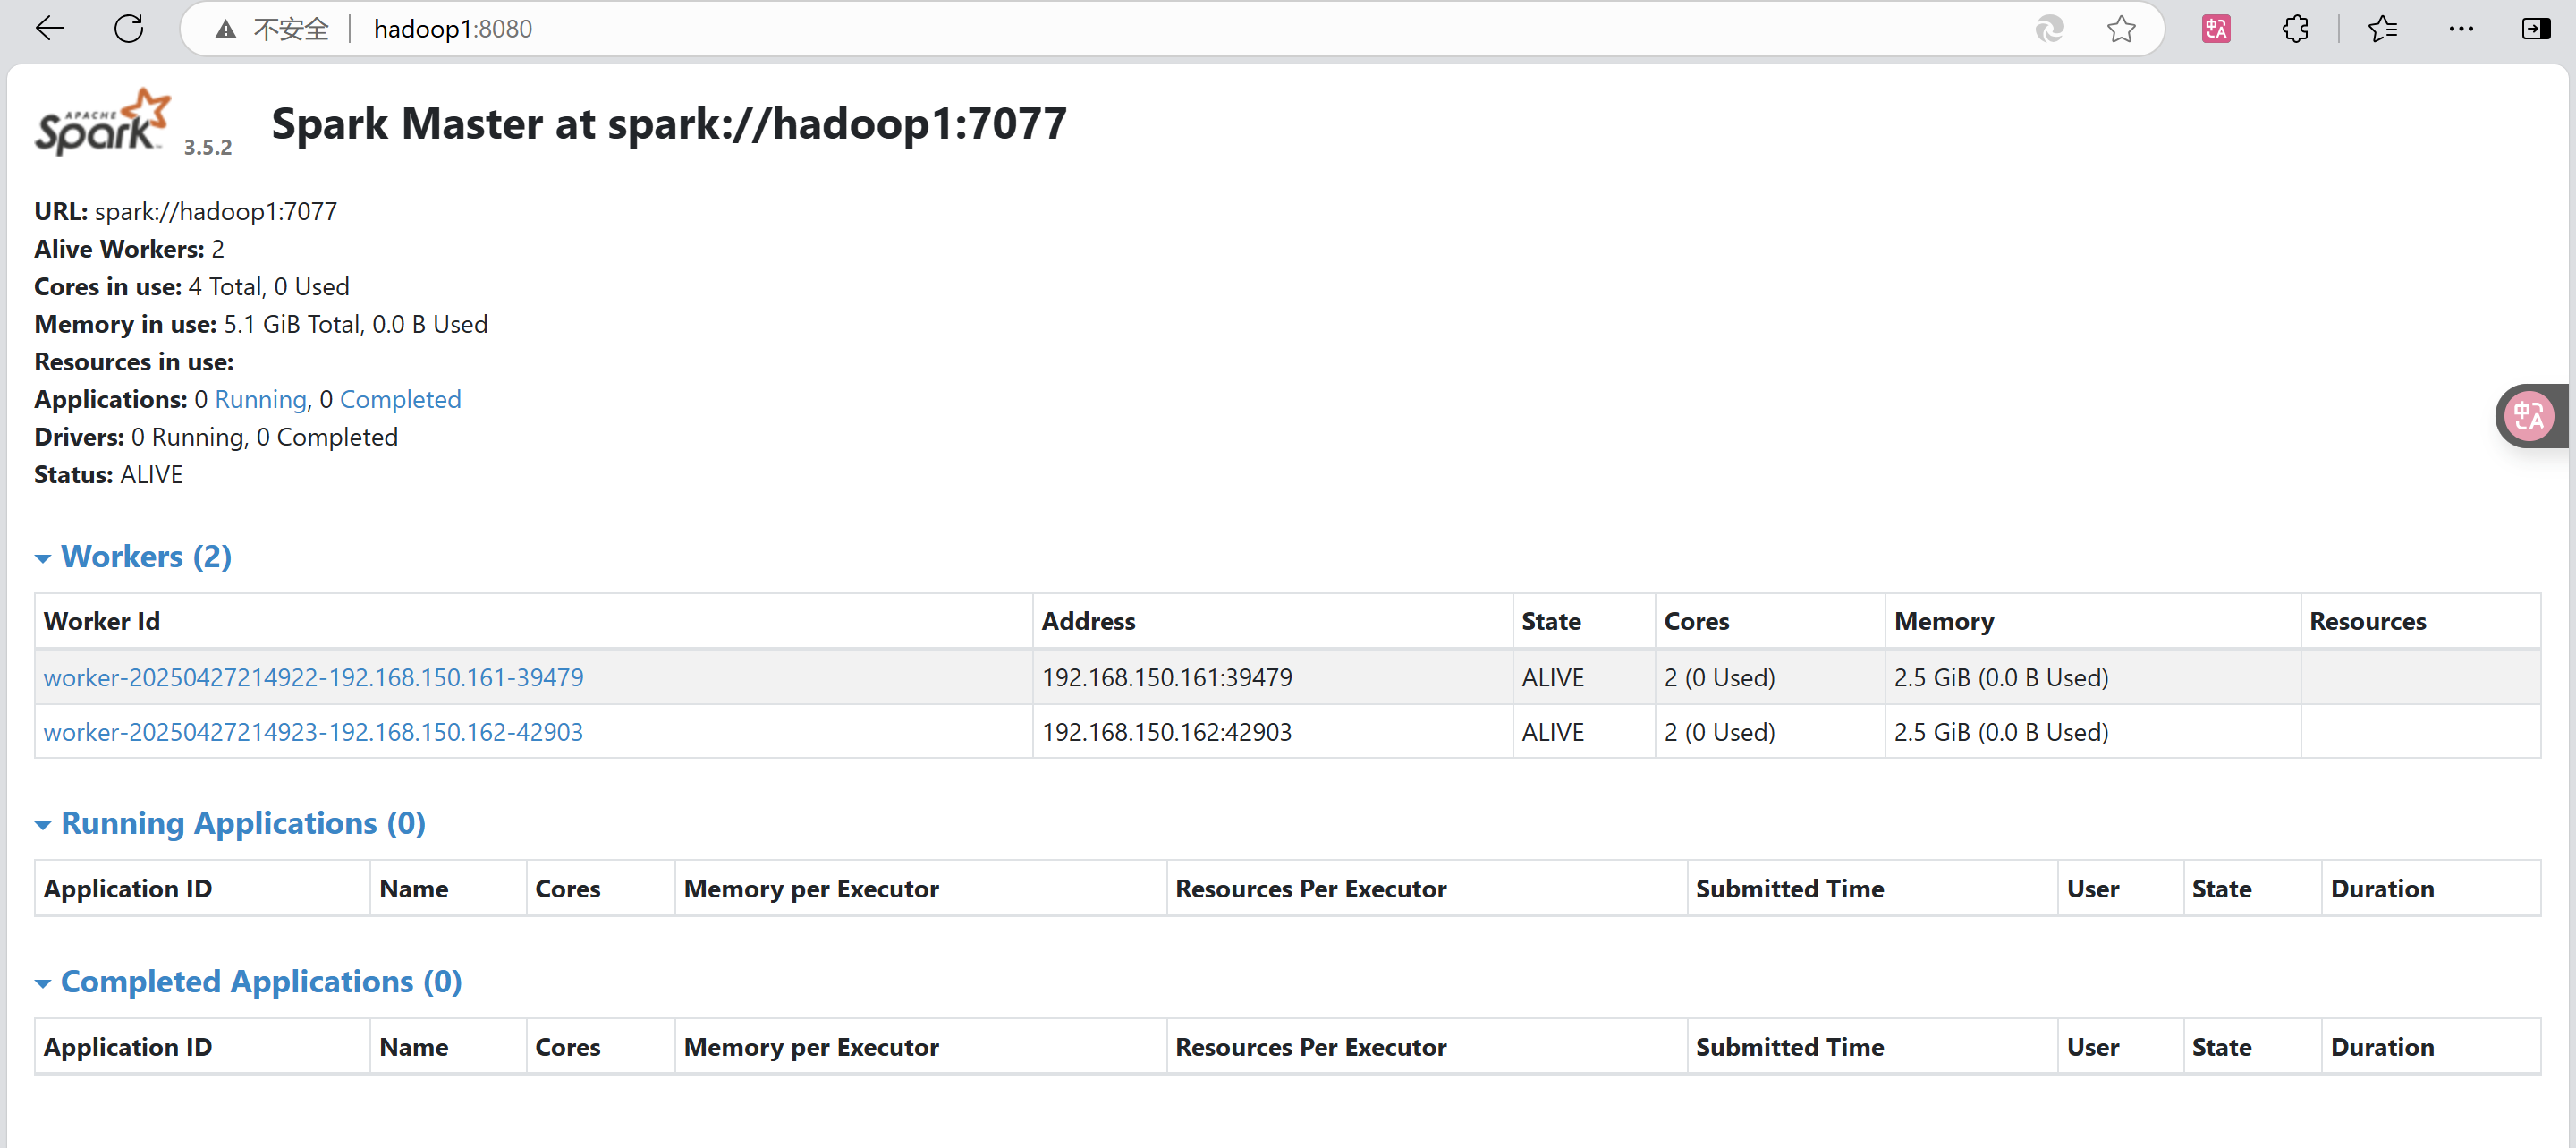Open the not-secure warning icon
This screenshot has width=2576, height=1148.
coord(226,30)
